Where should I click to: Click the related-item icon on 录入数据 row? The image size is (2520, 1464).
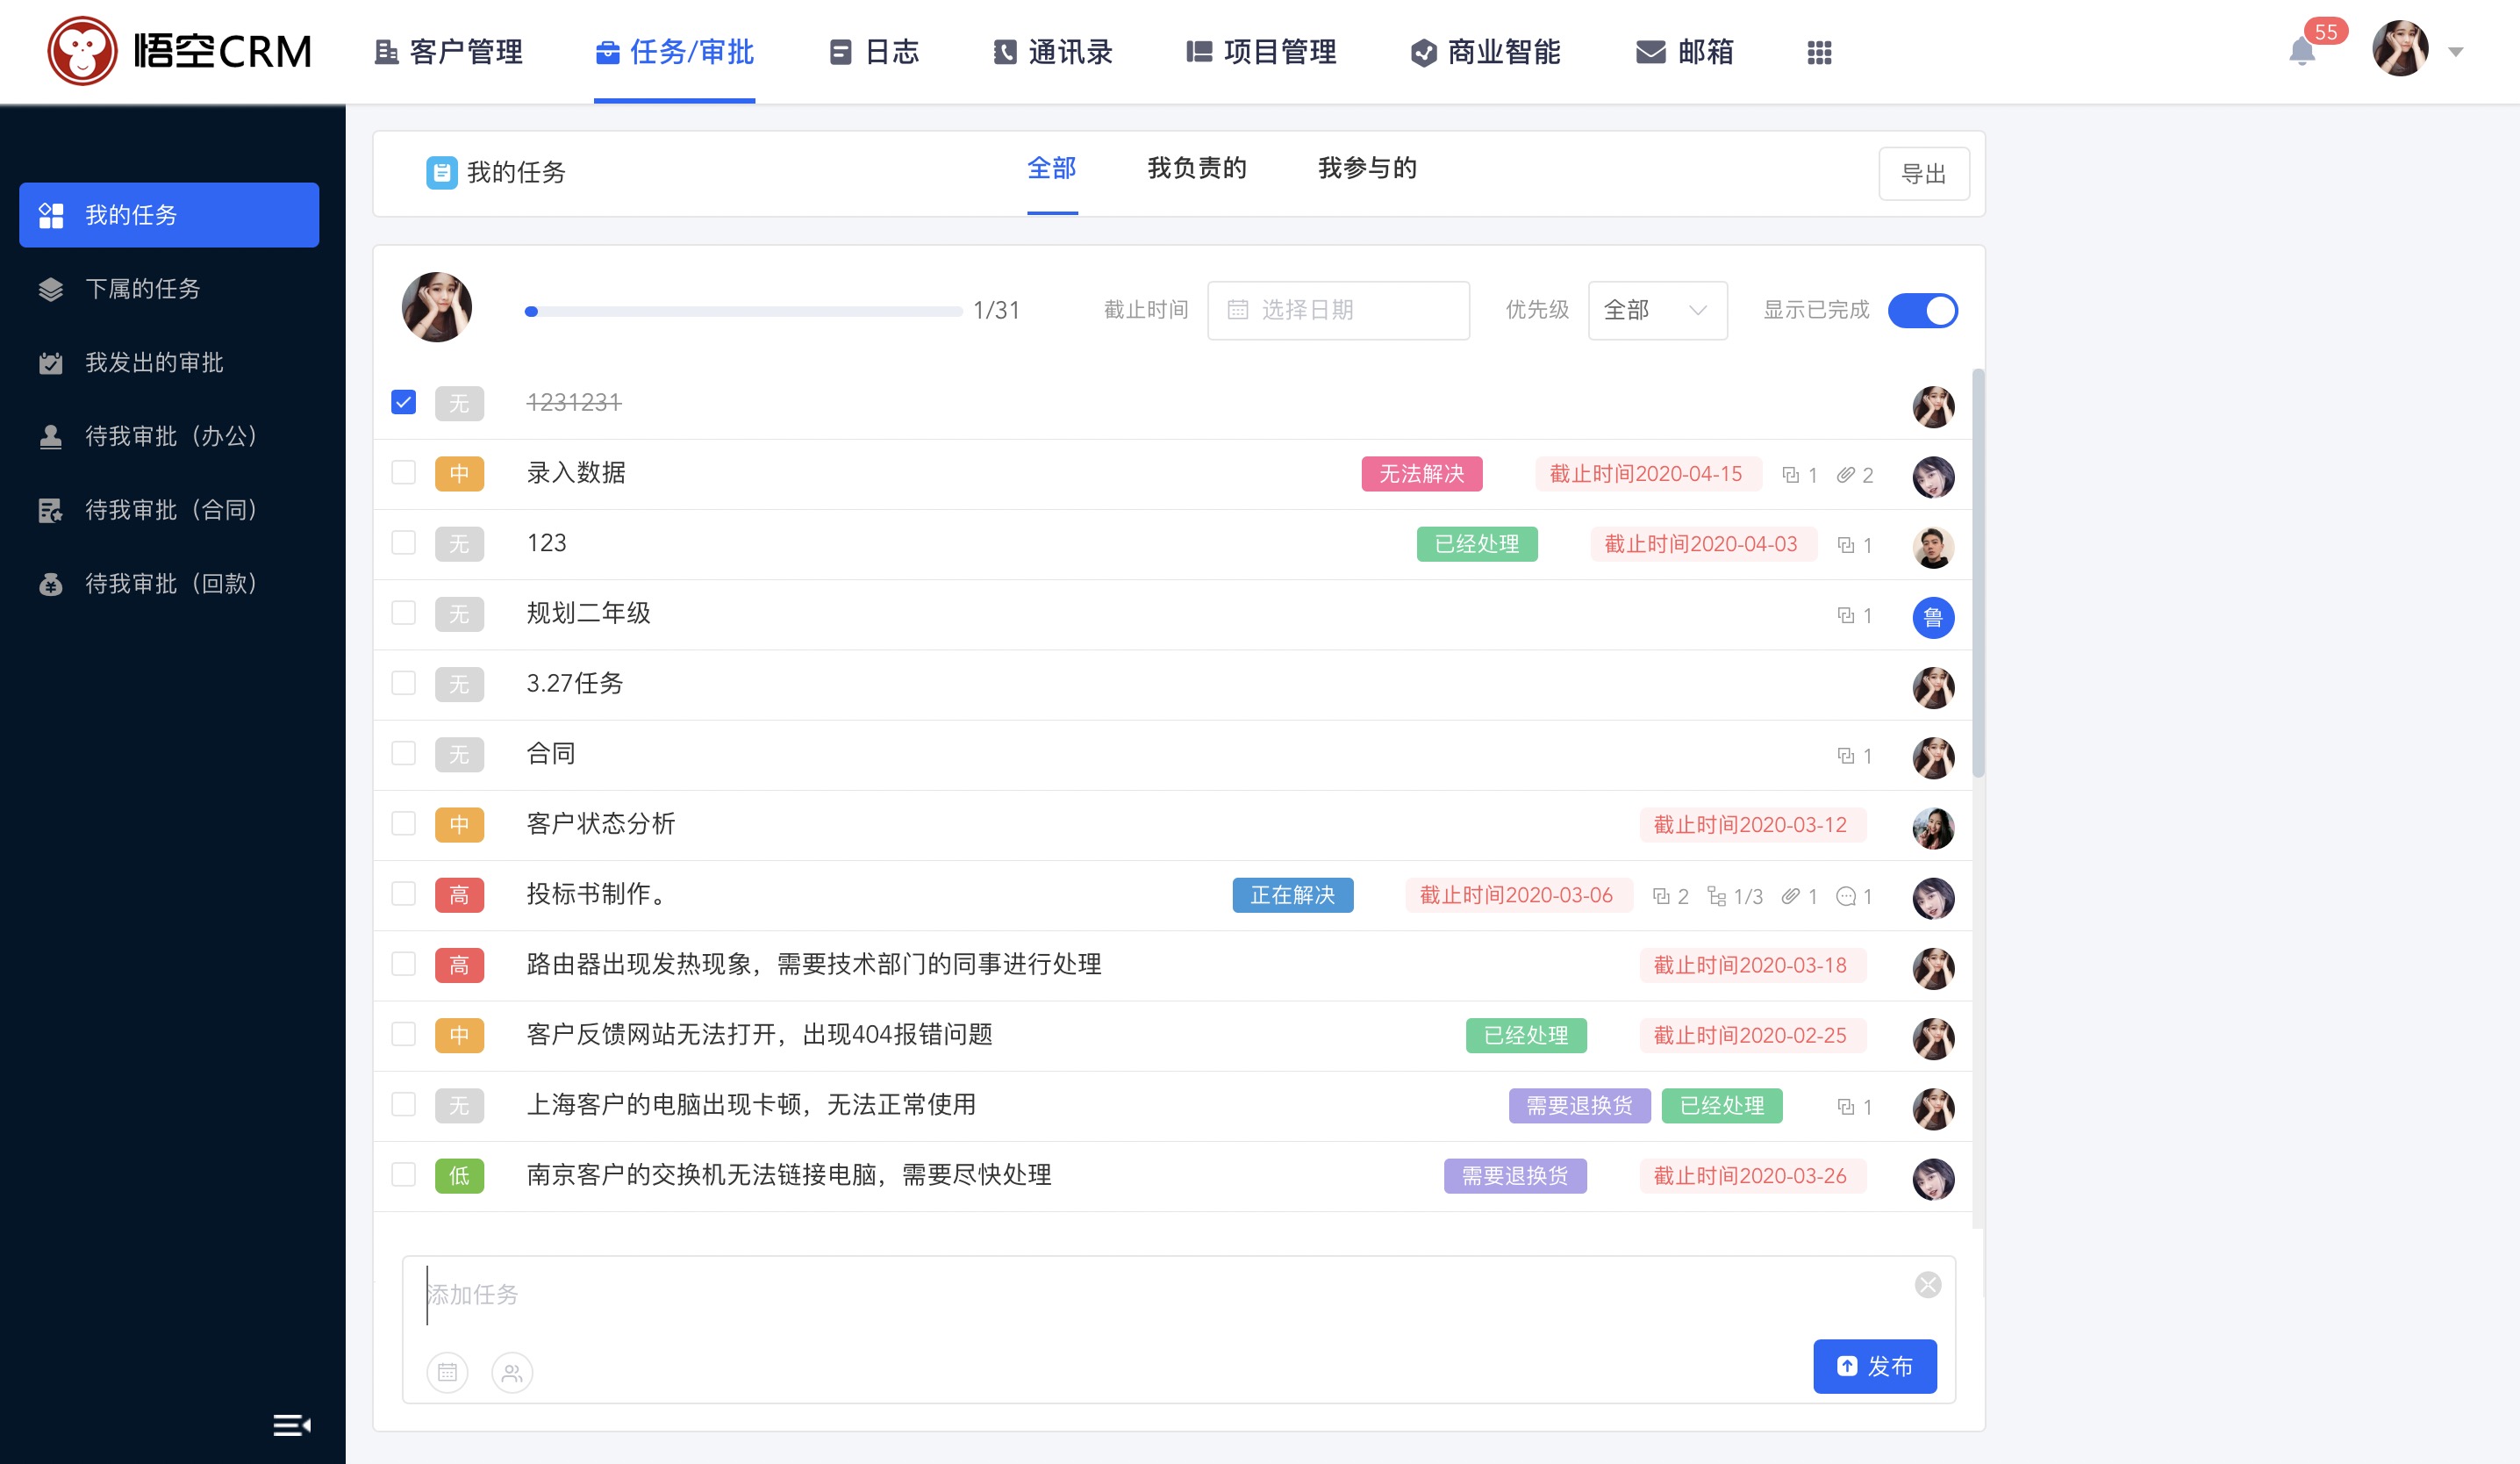tap(1791, 474)
